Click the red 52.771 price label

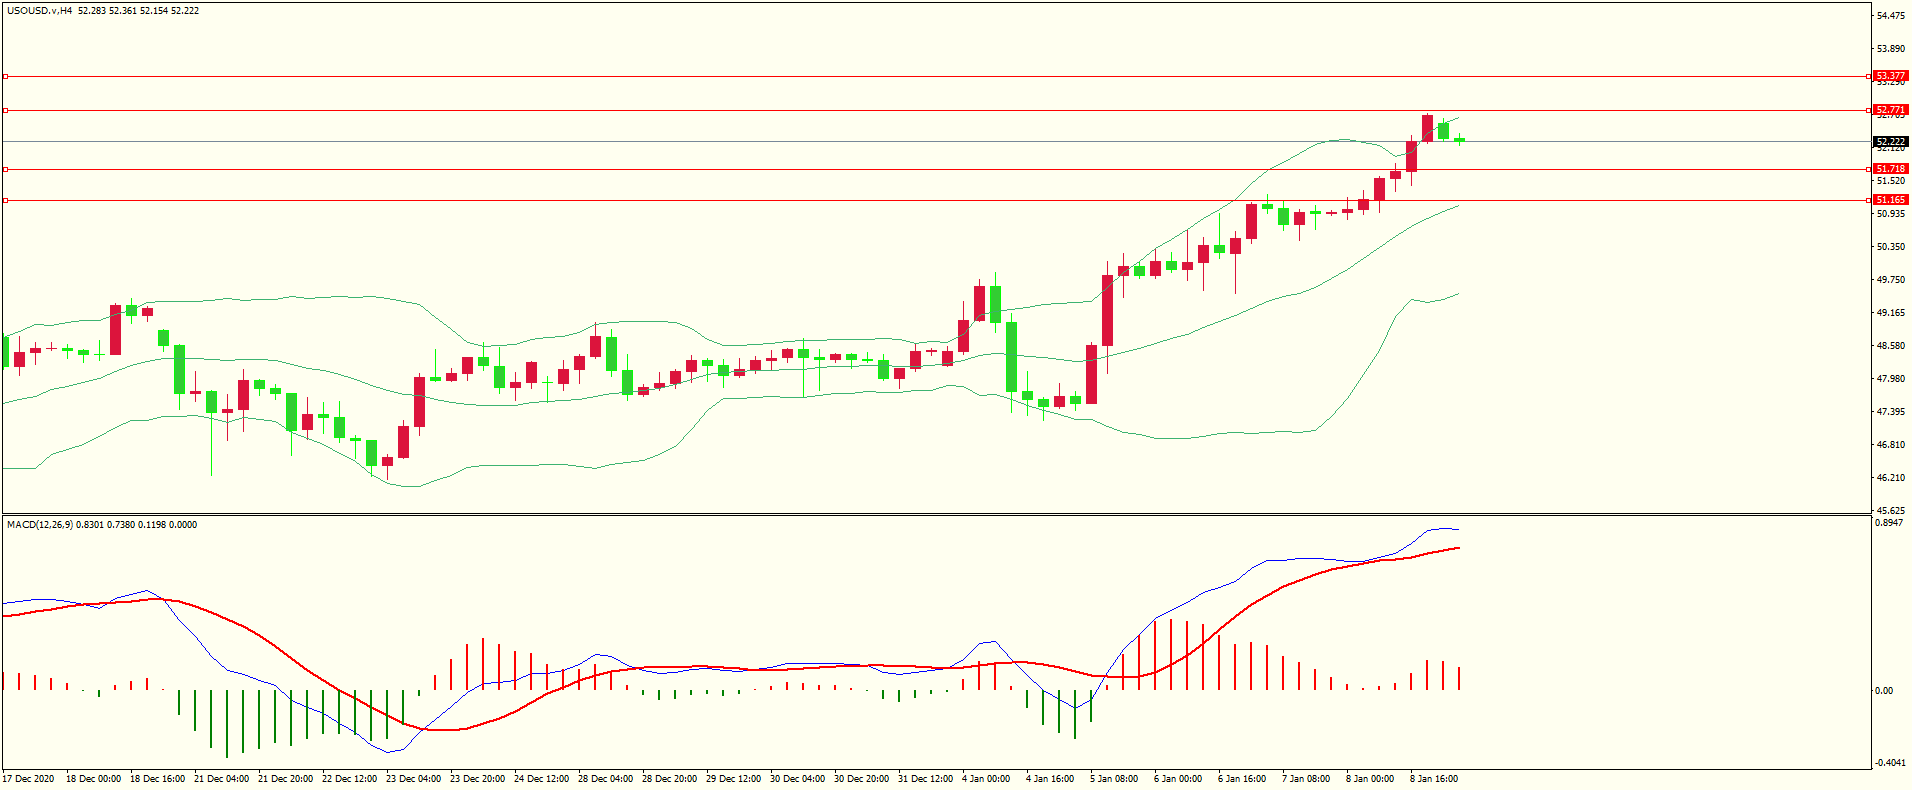(x=1889, y=110)
